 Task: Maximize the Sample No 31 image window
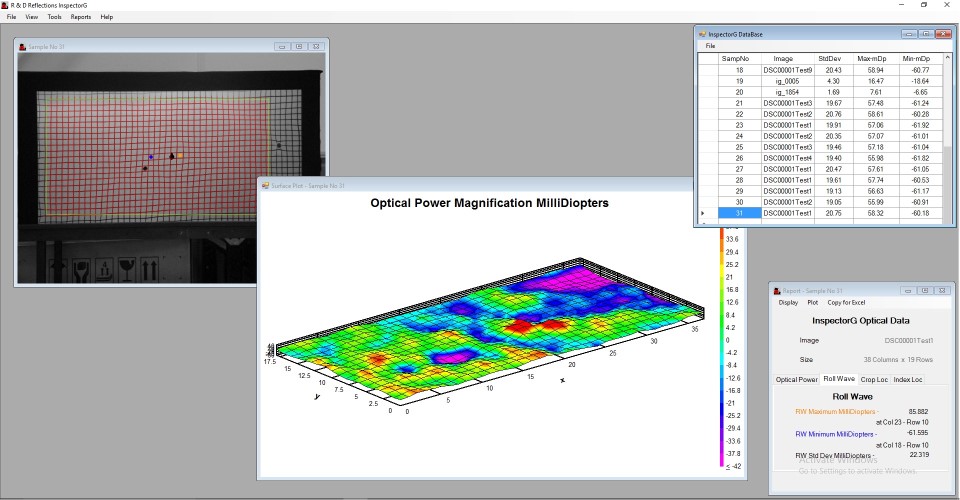pos(299,46)
